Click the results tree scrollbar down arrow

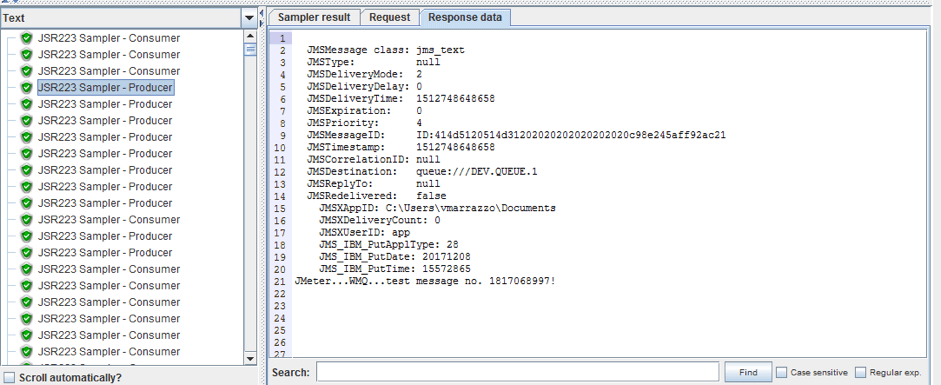(251, 359)
